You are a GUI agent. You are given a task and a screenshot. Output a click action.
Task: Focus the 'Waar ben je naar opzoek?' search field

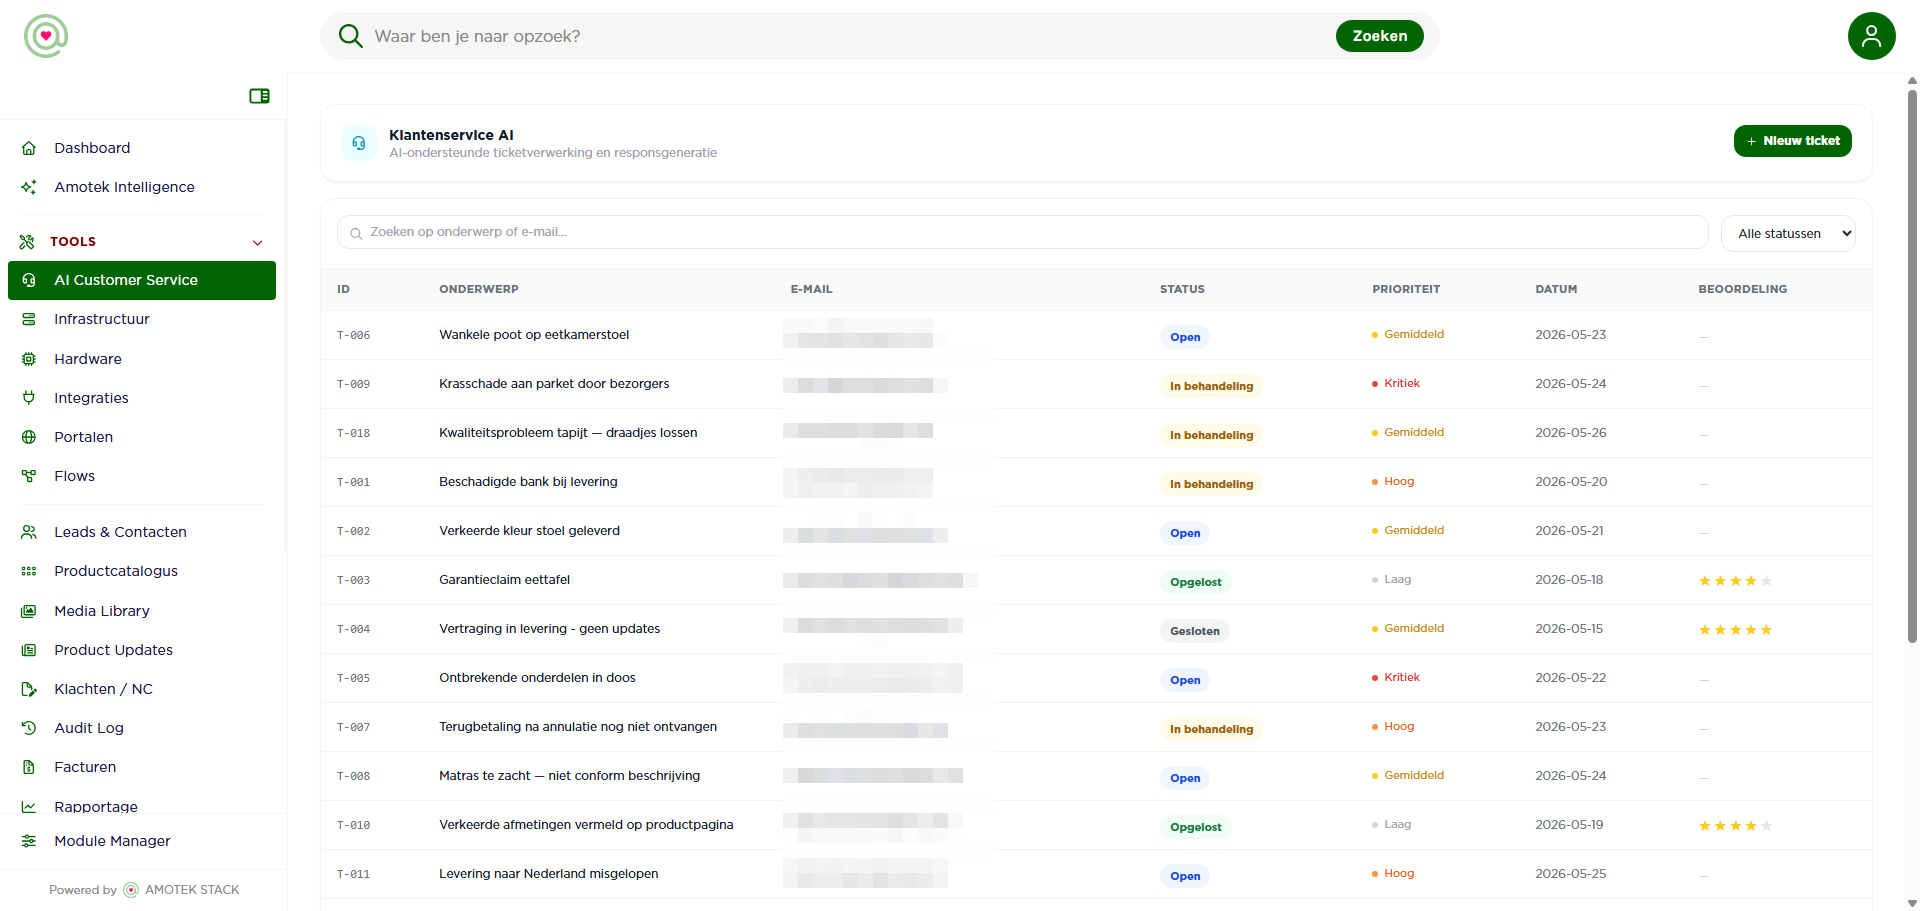[x=850, y=36]
